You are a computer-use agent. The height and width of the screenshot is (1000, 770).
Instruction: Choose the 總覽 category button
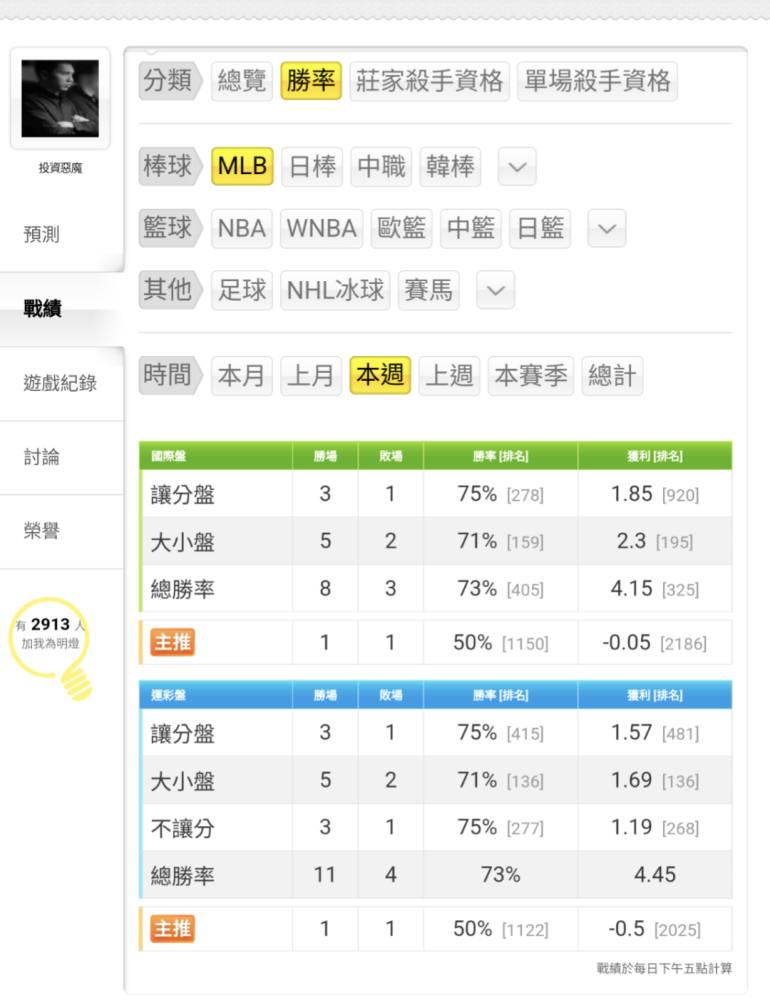pyautogui.click(x=242, y=82)
